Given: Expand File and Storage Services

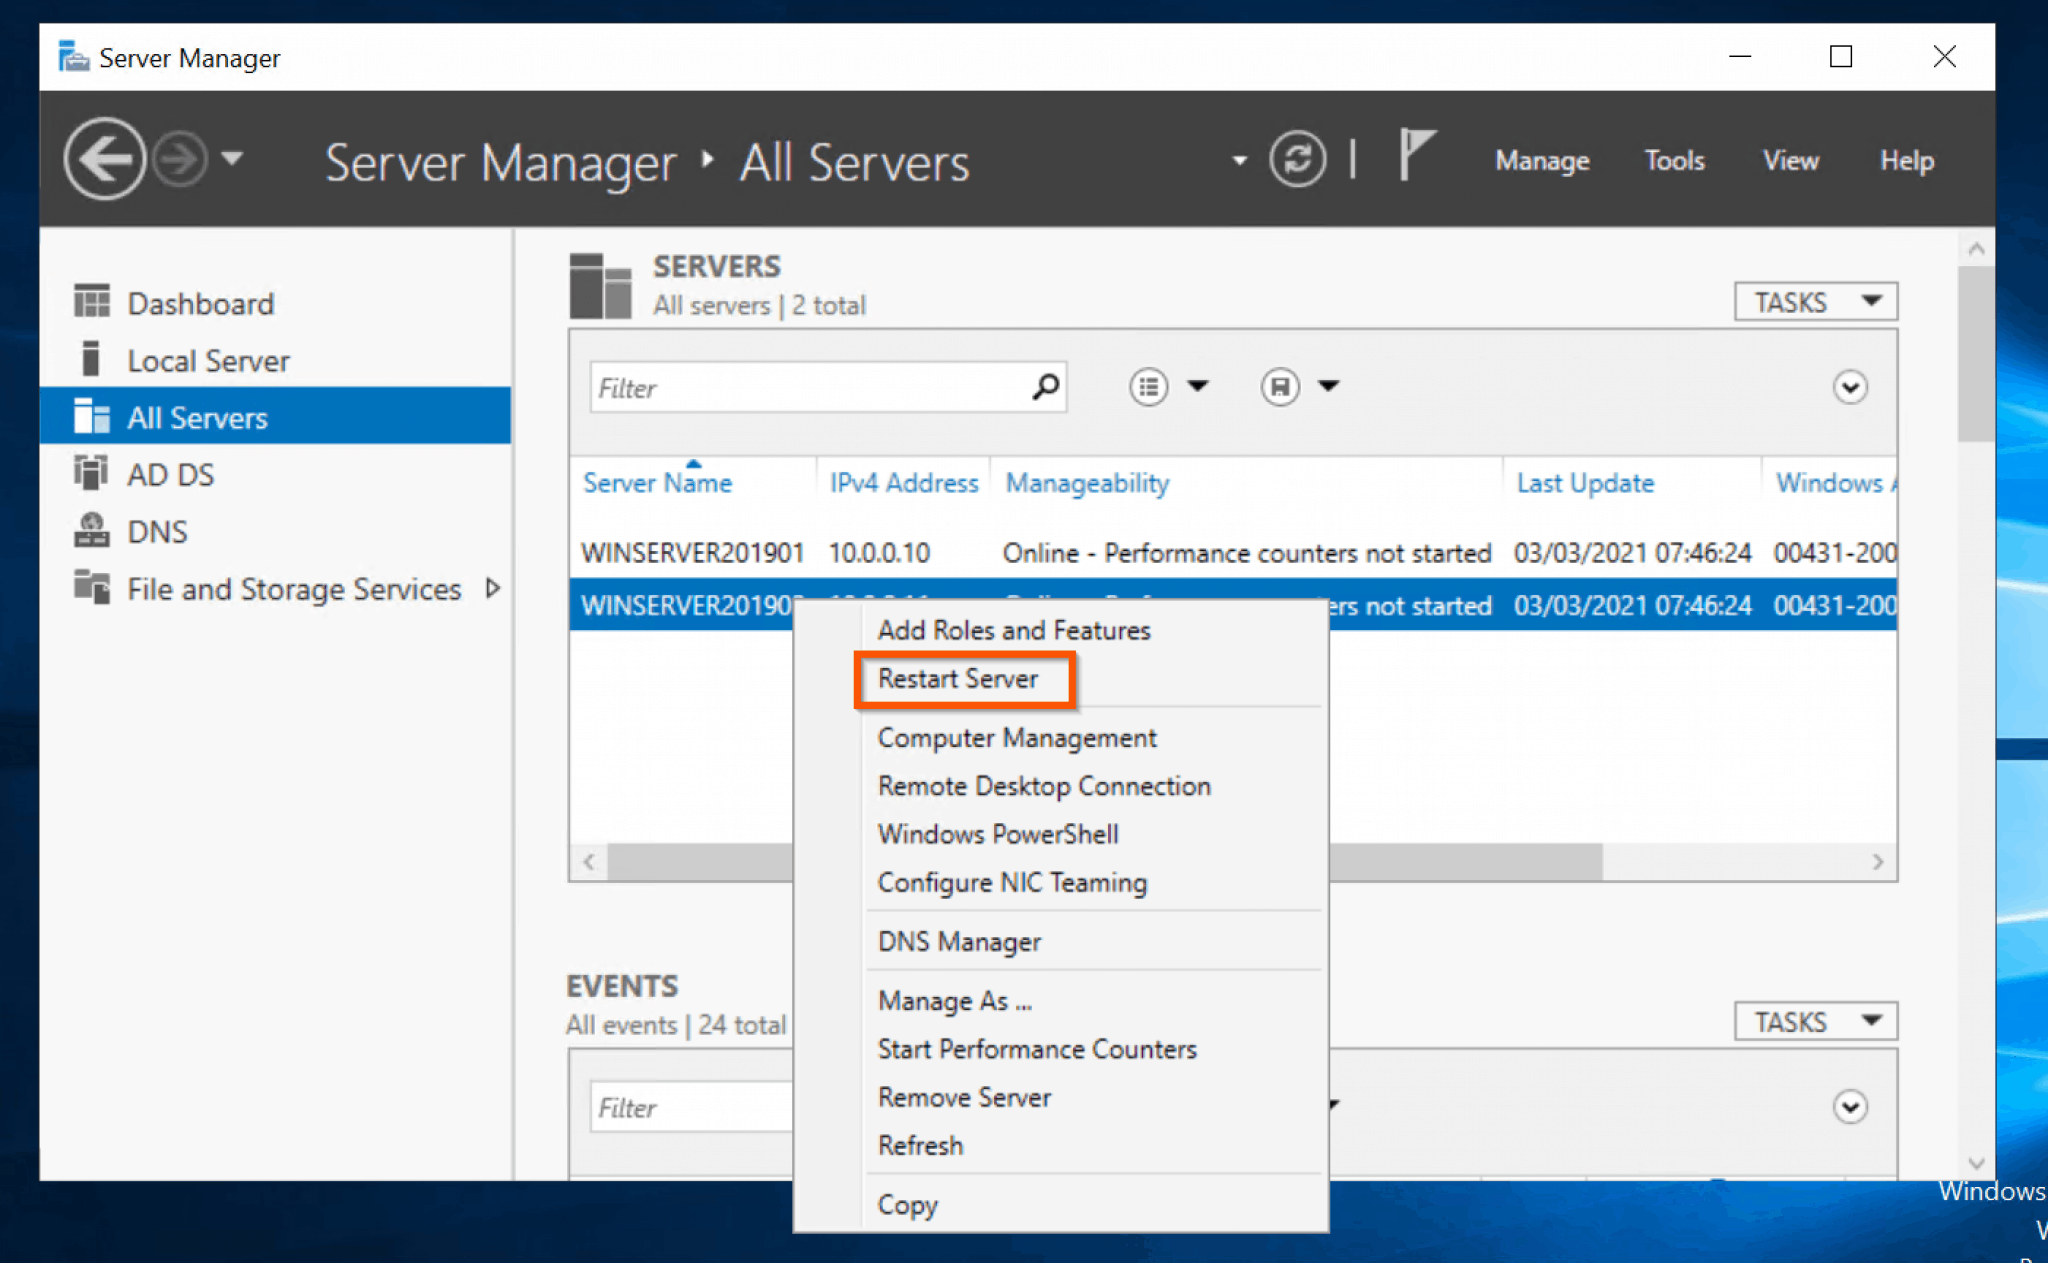Looking at the screenshot, I should coord(495,589).
